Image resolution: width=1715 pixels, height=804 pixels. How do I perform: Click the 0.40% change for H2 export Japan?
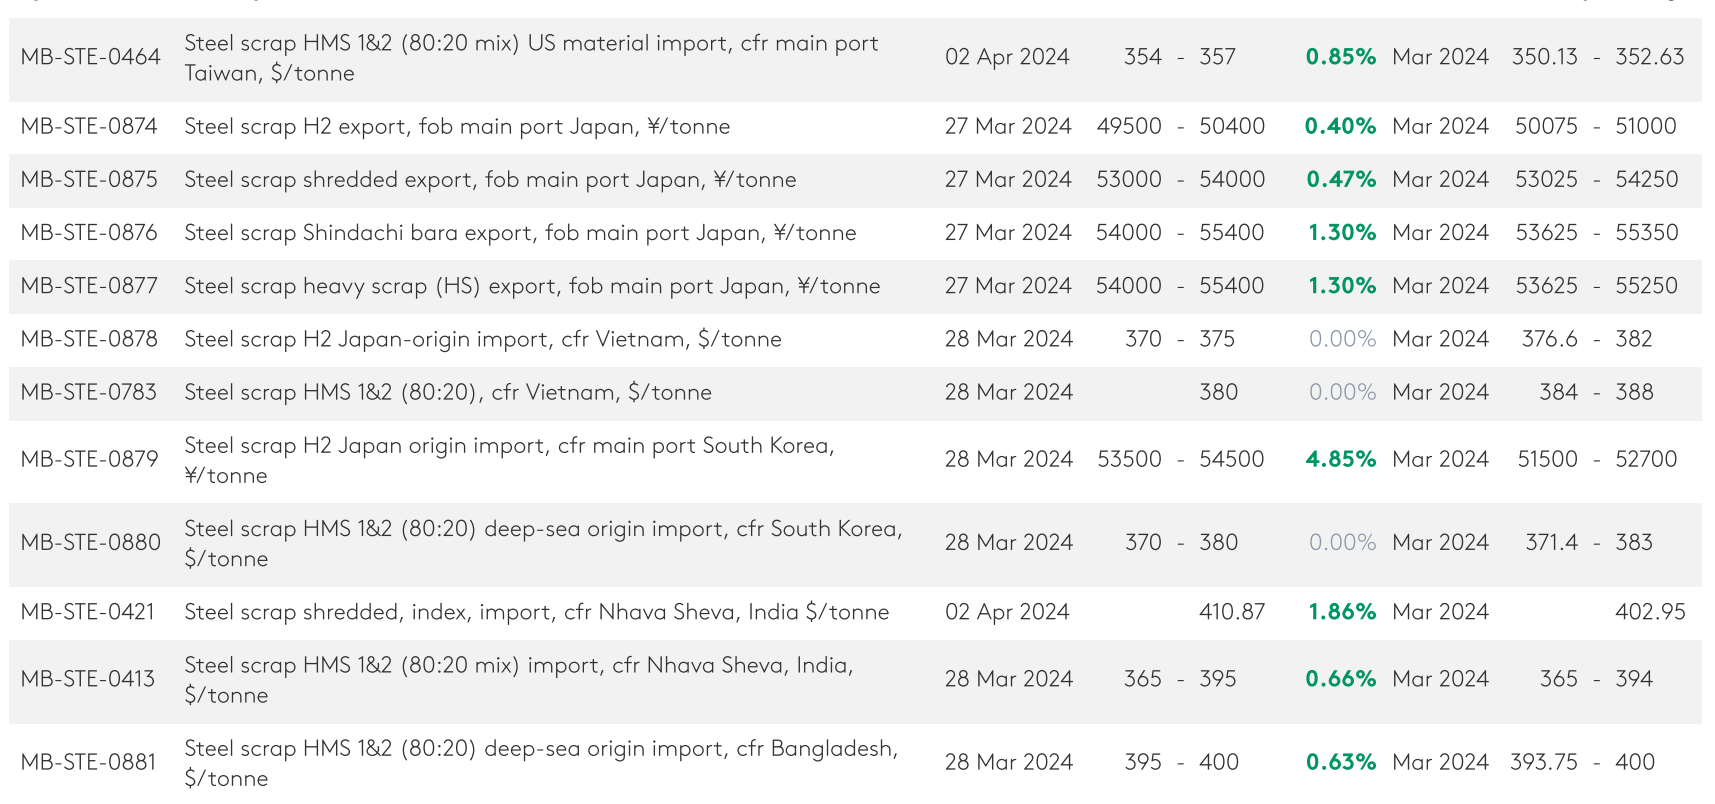pos(1340,126)
